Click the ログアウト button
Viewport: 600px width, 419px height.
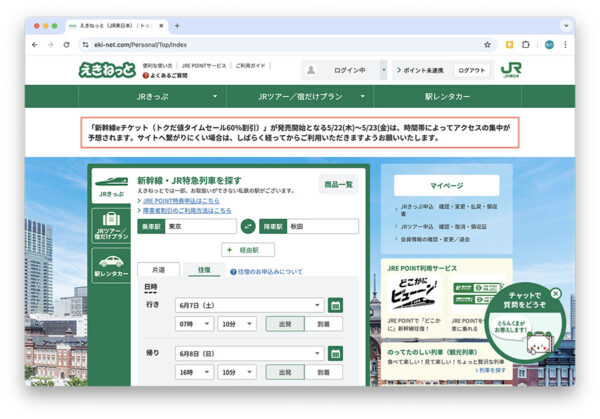[471, 70]
